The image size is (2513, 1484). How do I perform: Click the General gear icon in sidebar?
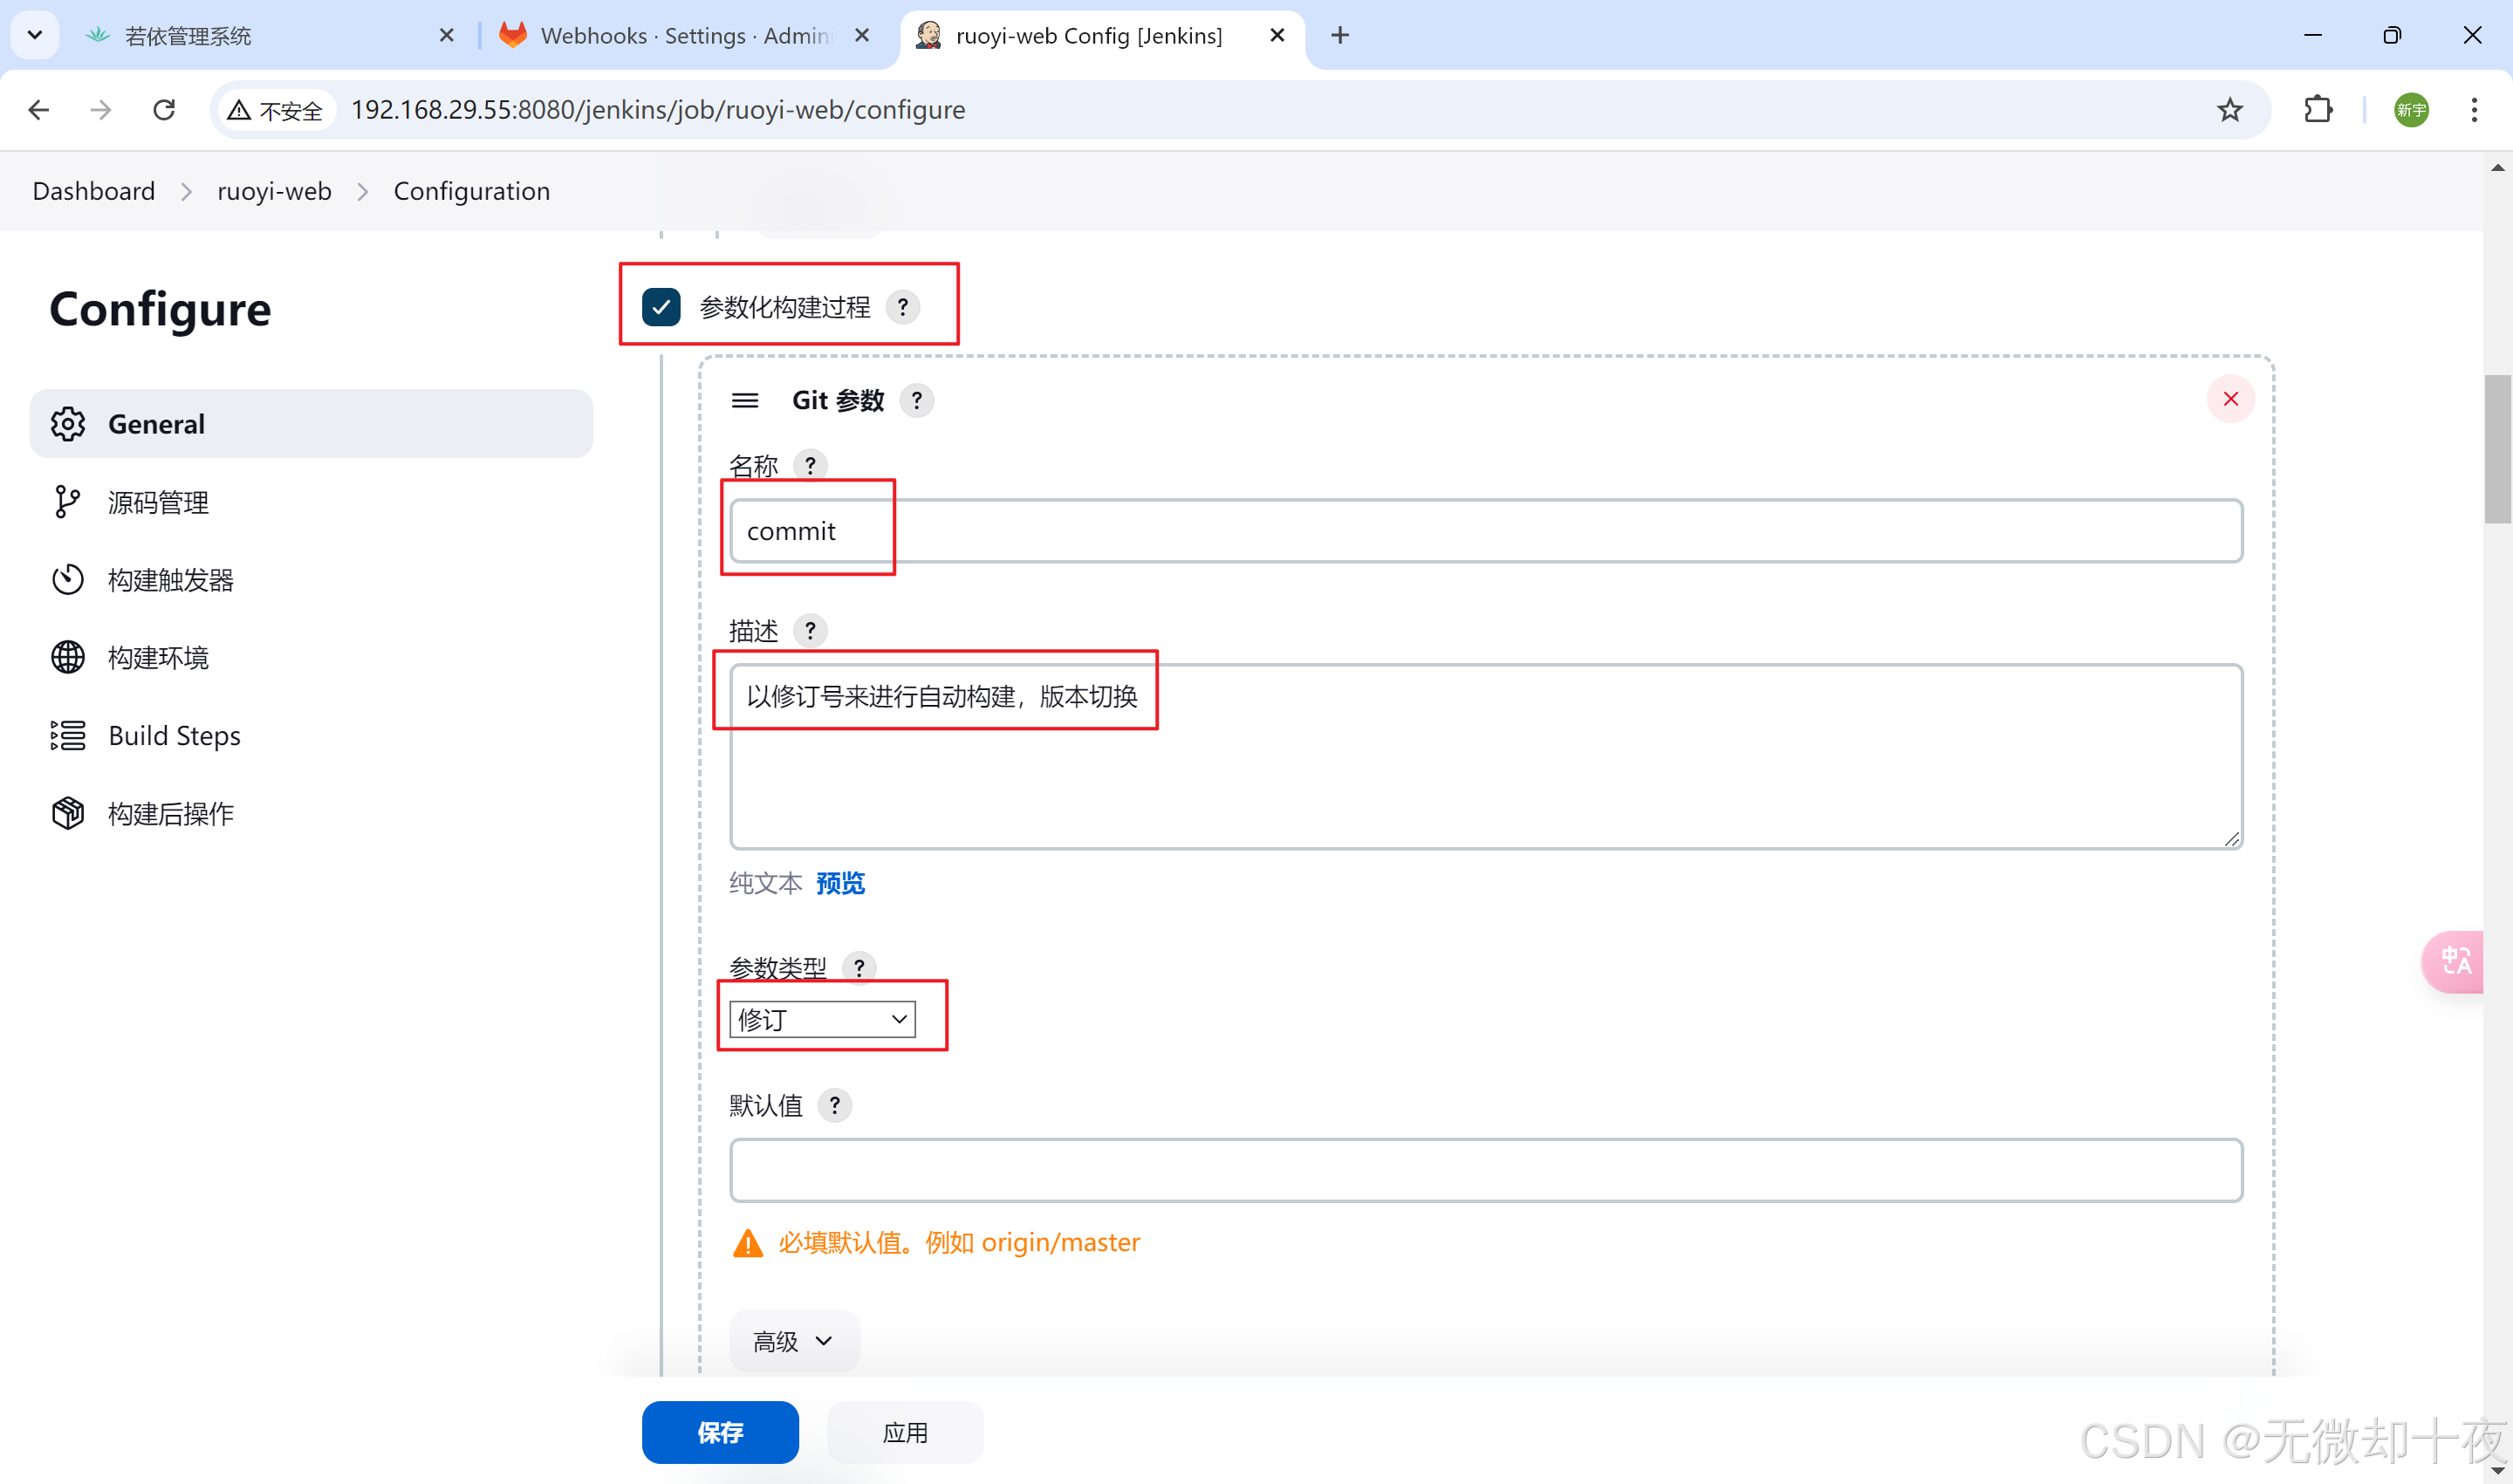click(x=68, y=424)
